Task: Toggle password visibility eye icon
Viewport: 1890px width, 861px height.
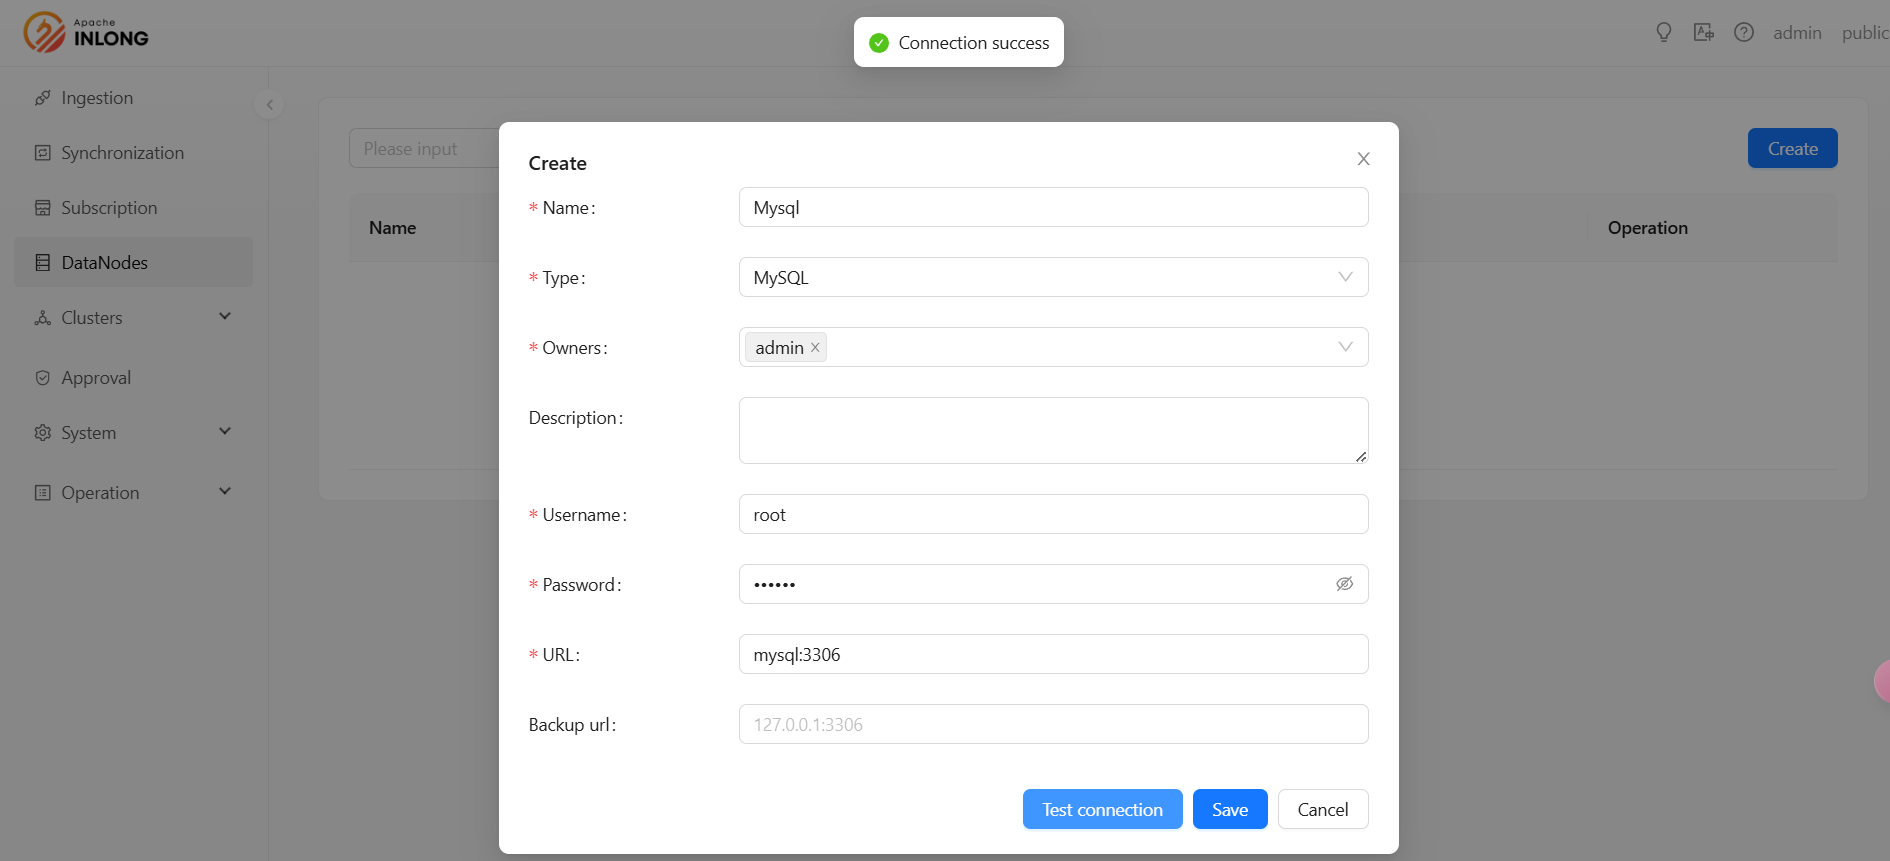Action: 1344,584
